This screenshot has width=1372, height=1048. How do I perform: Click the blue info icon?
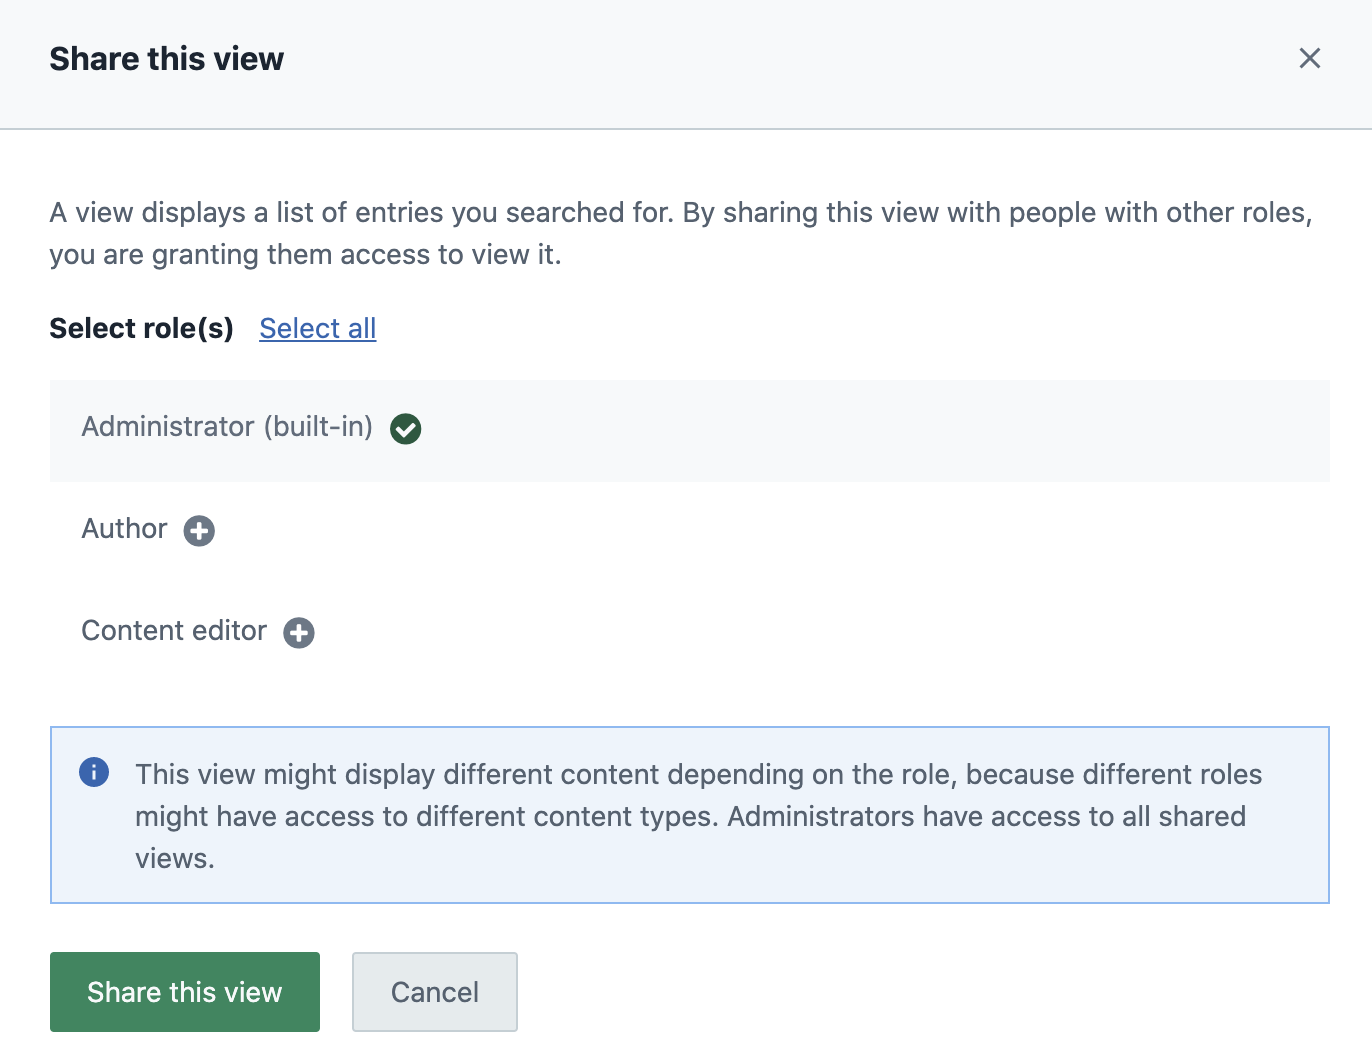tap(94, 772)
